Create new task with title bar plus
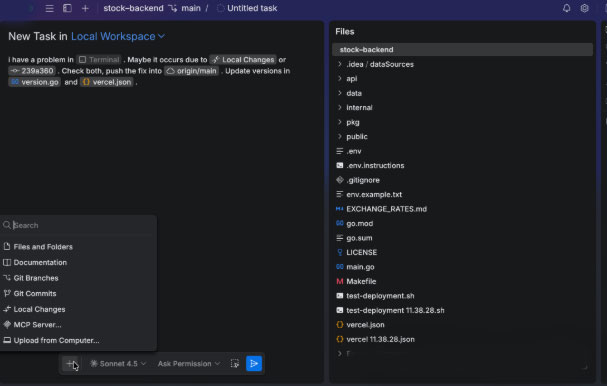 [x=85, y=8]
